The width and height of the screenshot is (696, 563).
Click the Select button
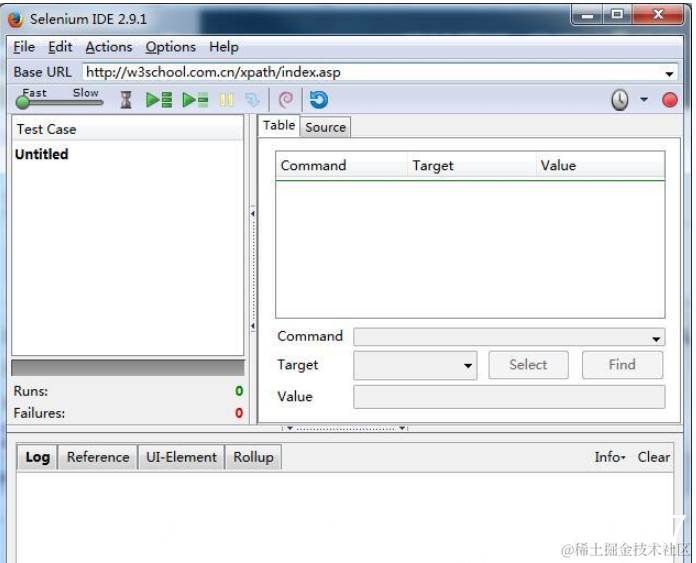pyautogui.click(x=528, y=365)
